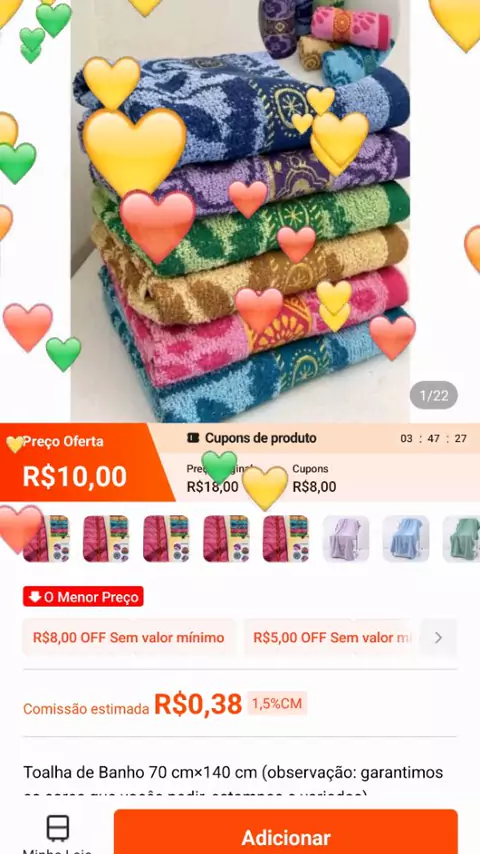This screenshot has height=854, width=480.
Task: Click the coupon ticket icon beside Cupons de produto
Action: [193, 438]
